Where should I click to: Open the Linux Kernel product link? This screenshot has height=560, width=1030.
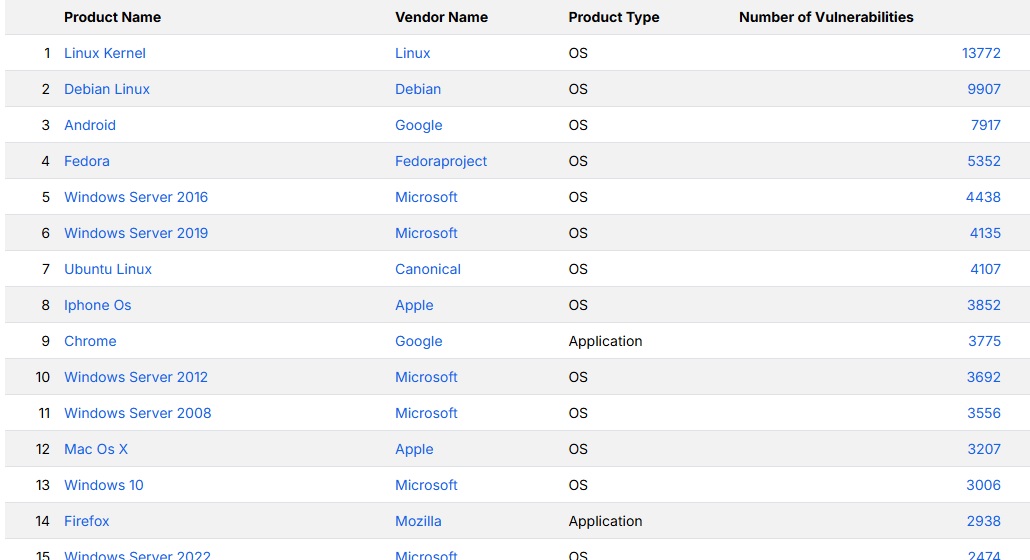click(x=105, y=53)
